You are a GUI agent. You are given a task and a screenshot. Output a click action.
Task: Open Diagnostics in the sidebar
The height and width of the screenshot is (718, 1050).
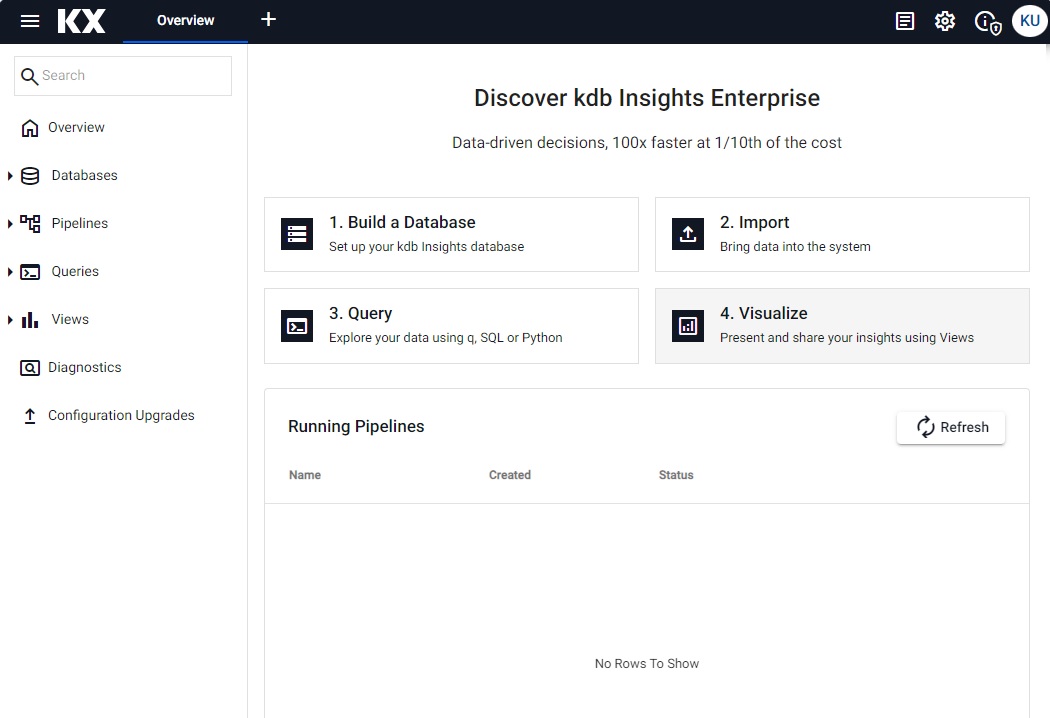coord(84,368)
